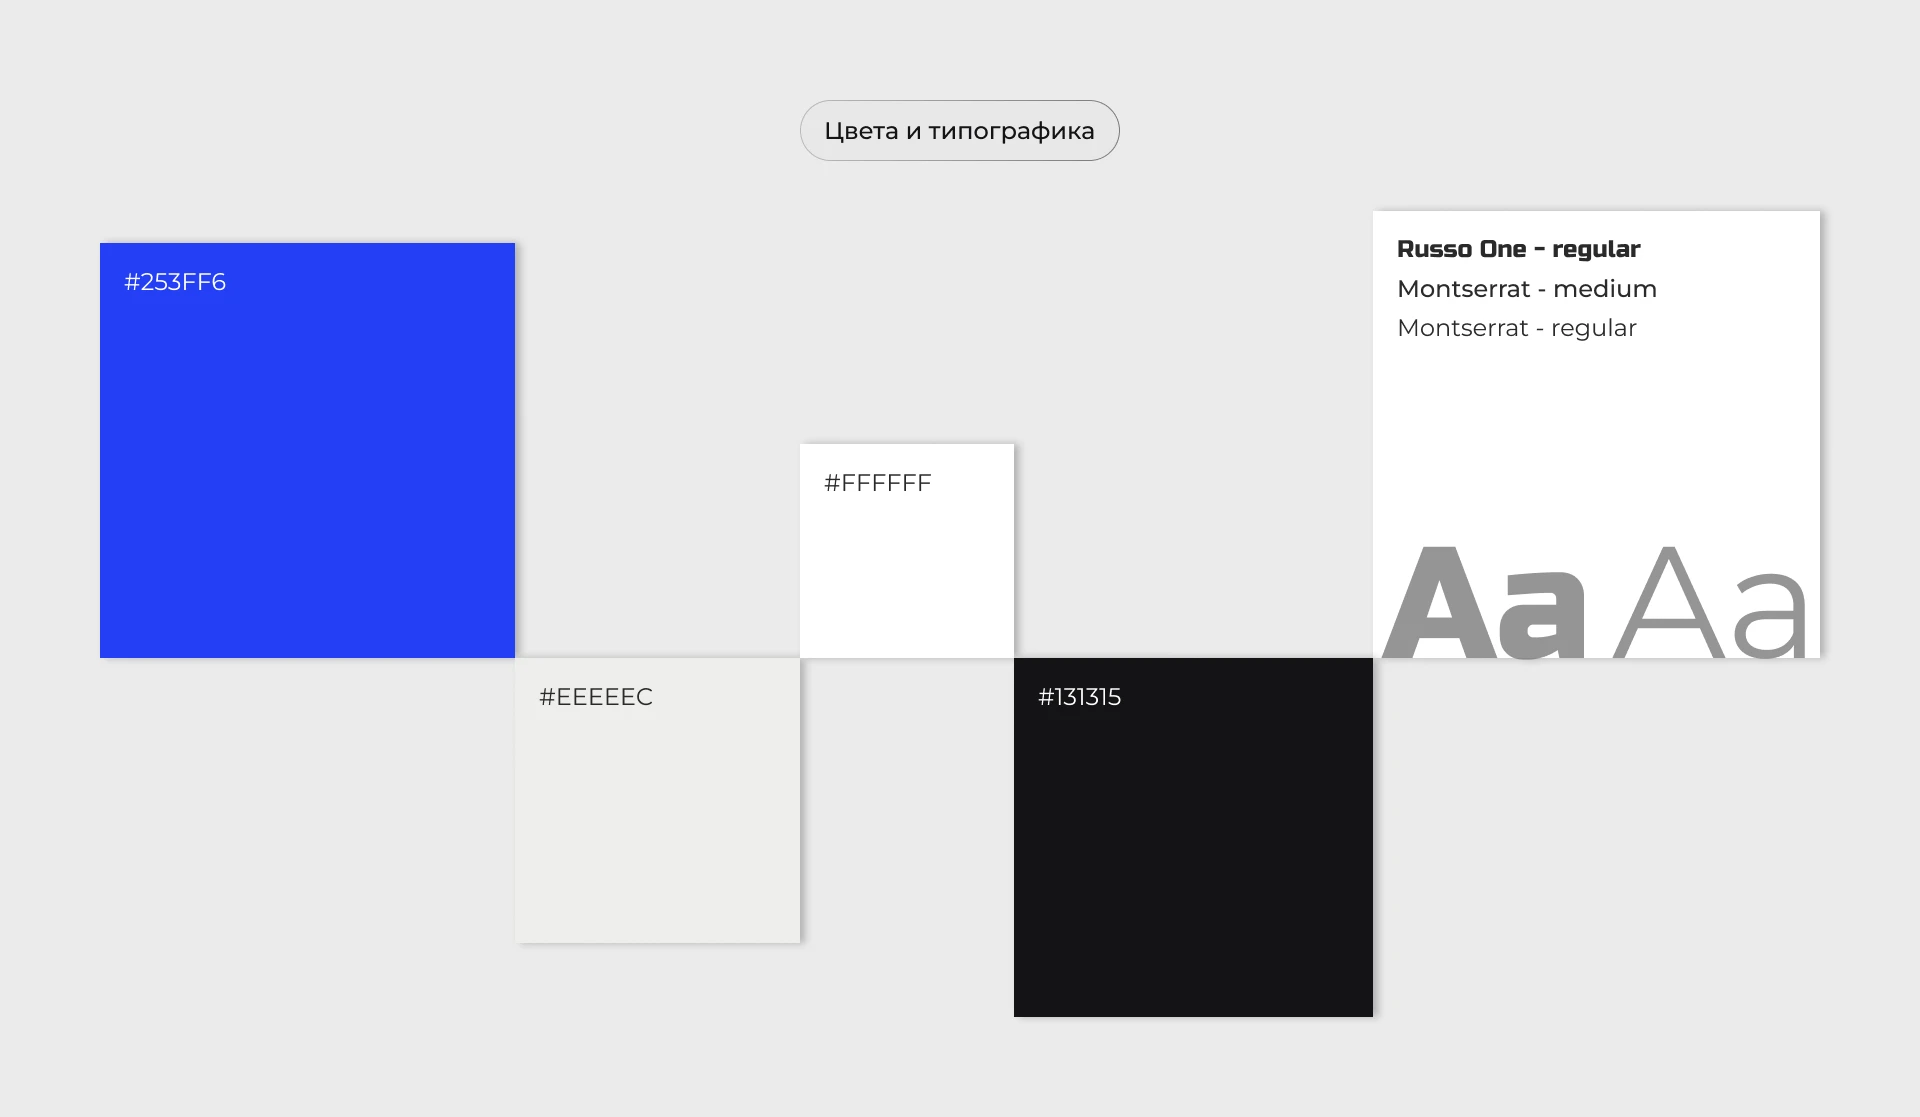Screen dimensions: 1920x1117
Task: Click the #EEEEEC hex code label
Action: click(595, 697)
